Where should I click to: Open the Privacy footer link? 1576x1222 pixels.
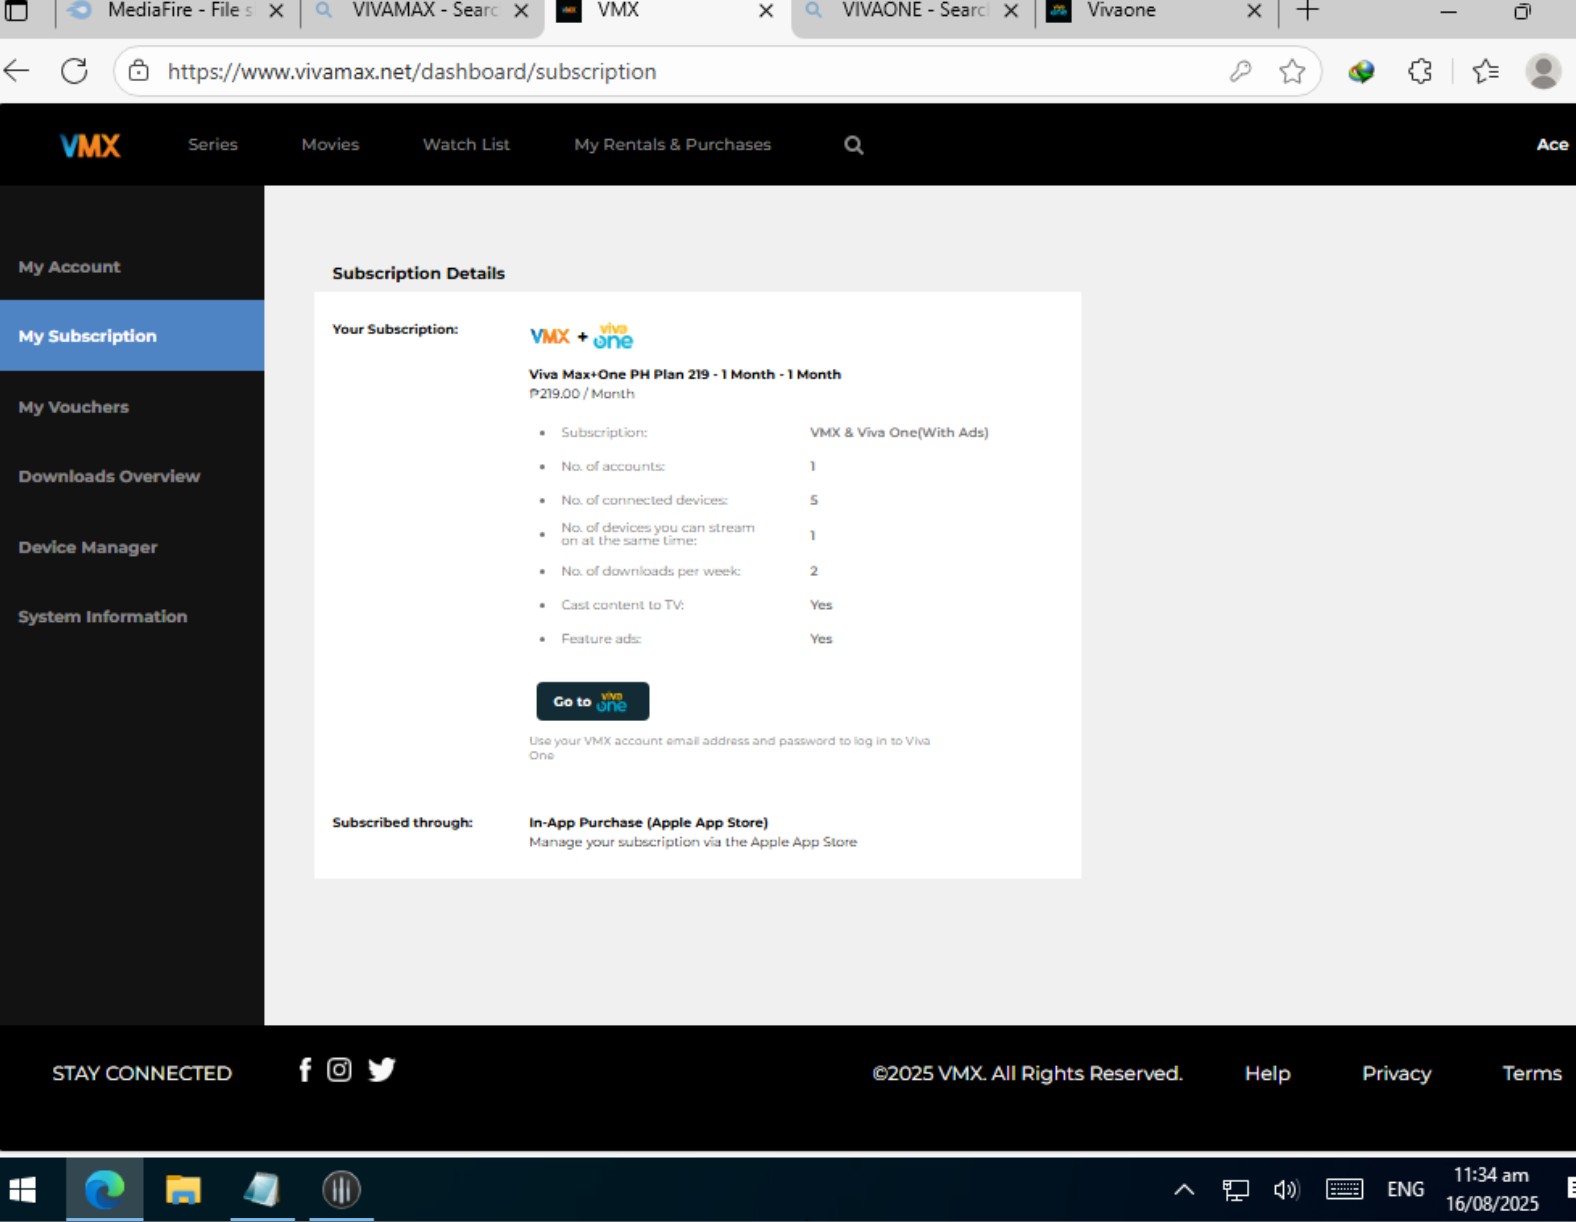[x=1396, y=1073]
